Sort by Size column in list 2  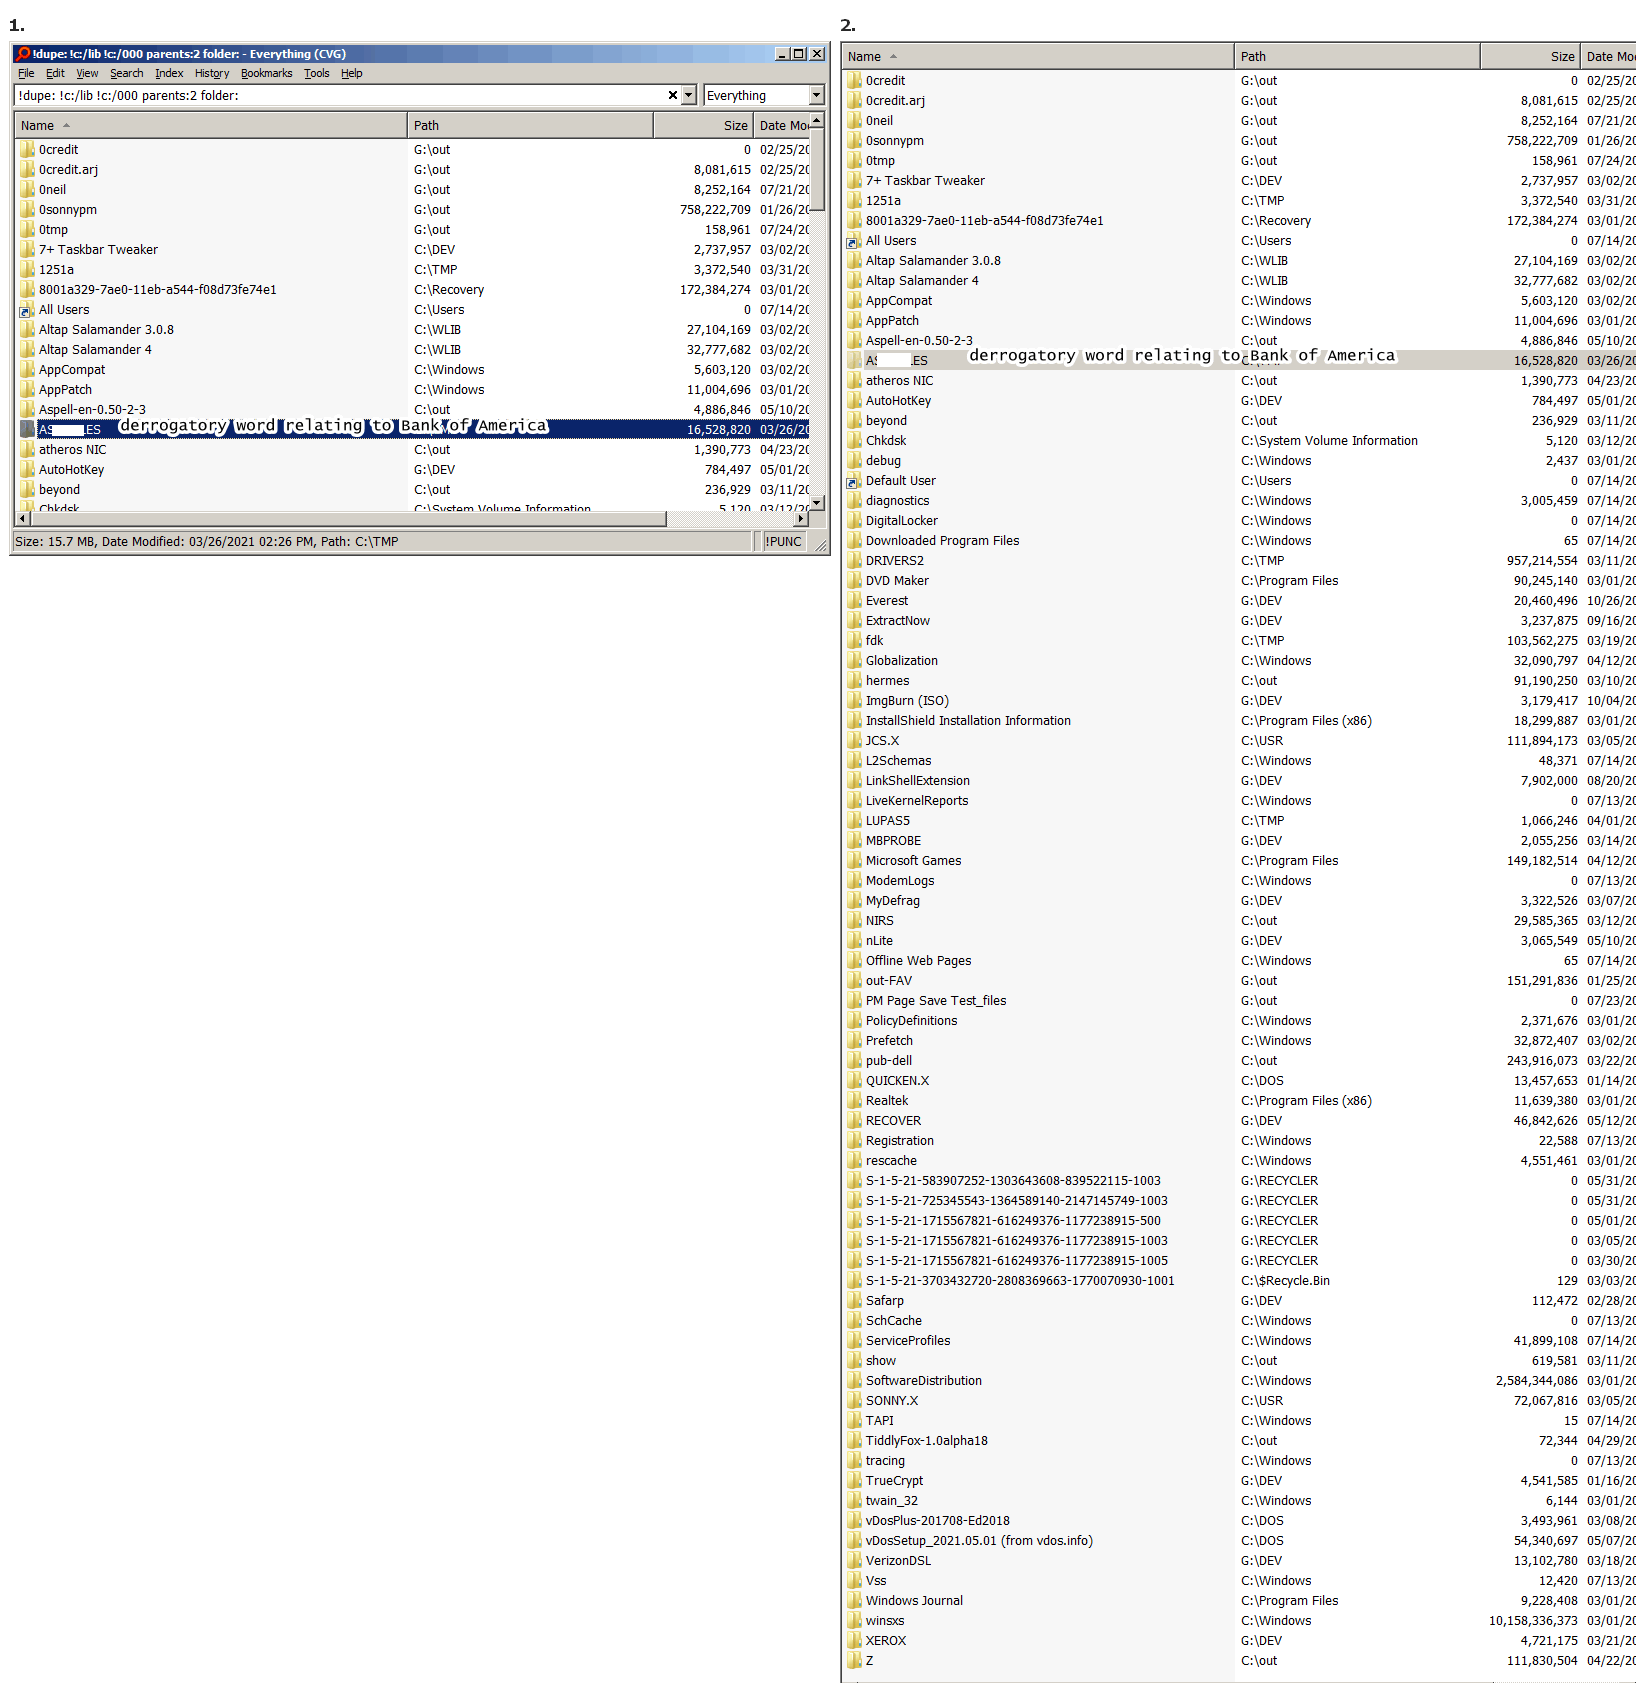[1530, 56]
